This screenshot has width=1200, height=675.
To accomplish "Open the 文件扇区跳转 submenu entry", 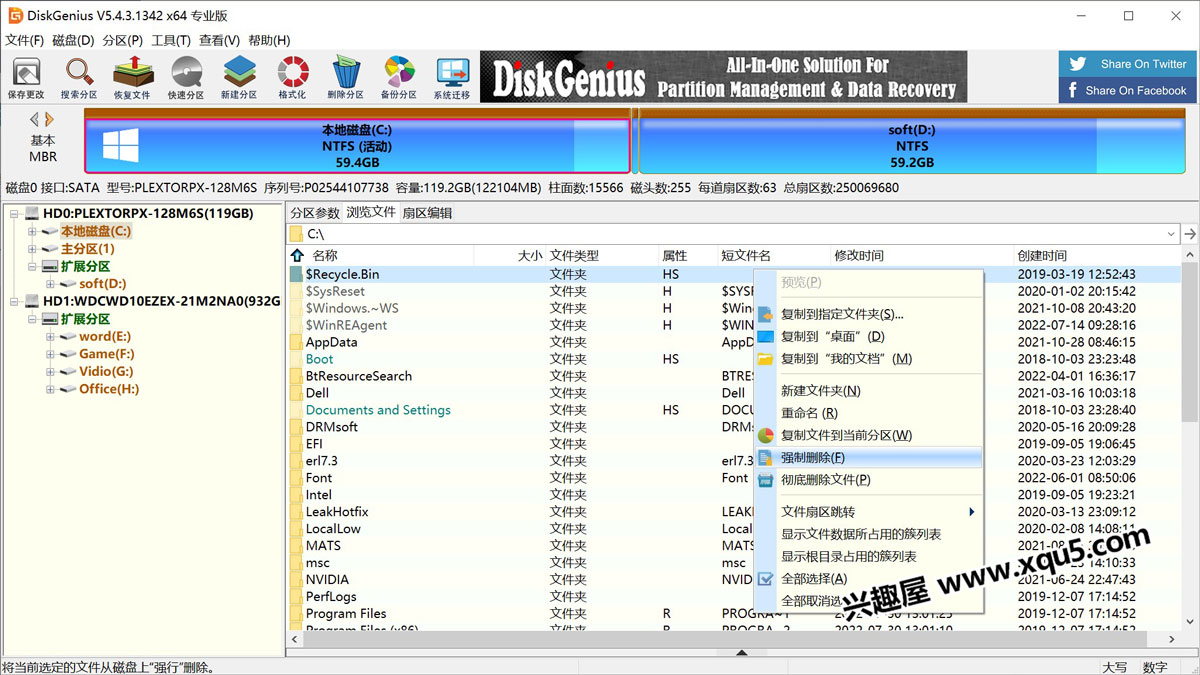I will coord(868,512).
